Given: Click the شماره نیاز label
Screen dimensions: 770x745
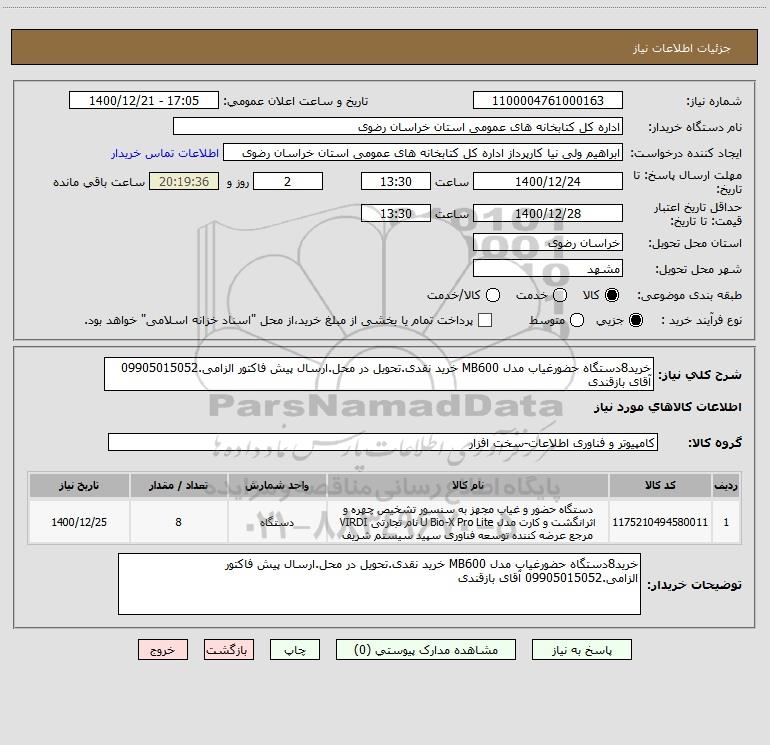Looking at the screenshot, I should [x=714, y=102].
